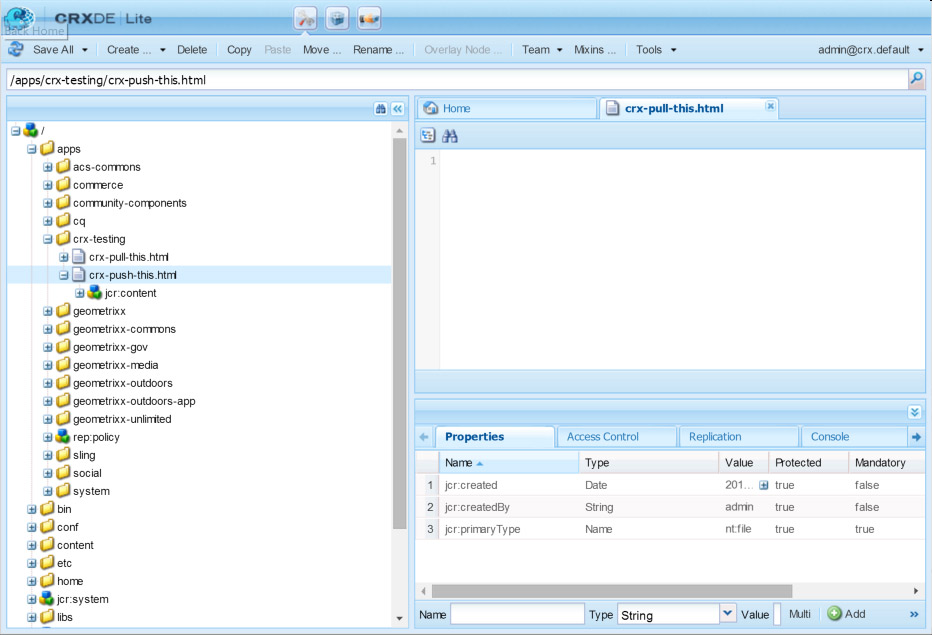Expand more options chevron beside Add
932x635 pixels.
[914, 614]
